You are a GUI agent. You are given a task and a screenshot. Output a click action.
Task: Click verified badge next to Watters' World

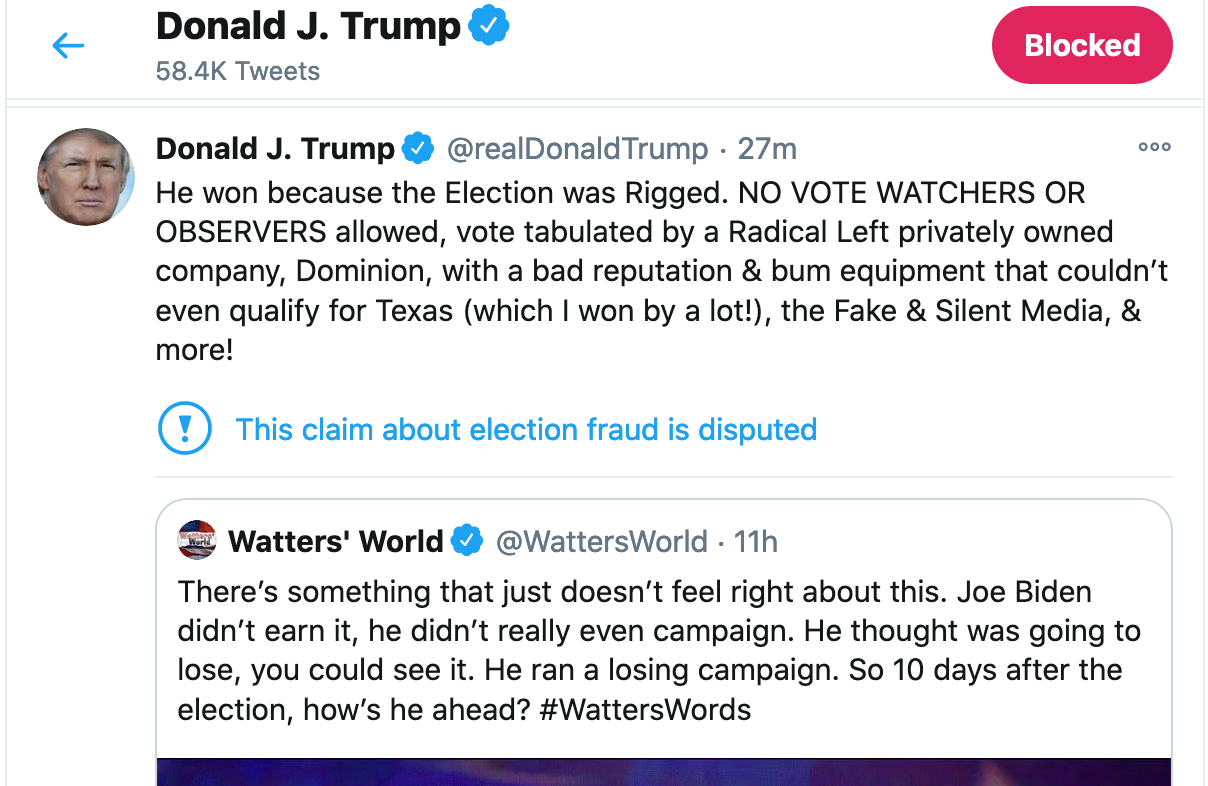coord(467,542)
